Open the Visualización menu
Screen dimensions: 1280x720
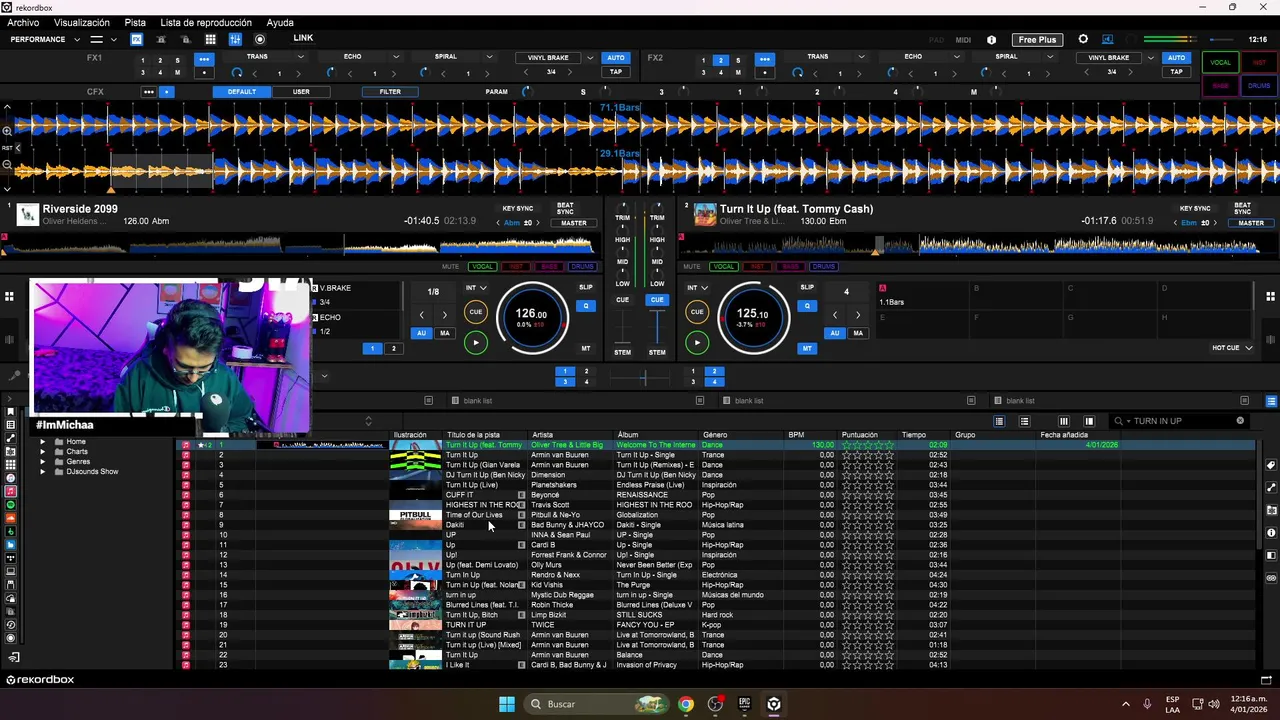click(82, 22)
